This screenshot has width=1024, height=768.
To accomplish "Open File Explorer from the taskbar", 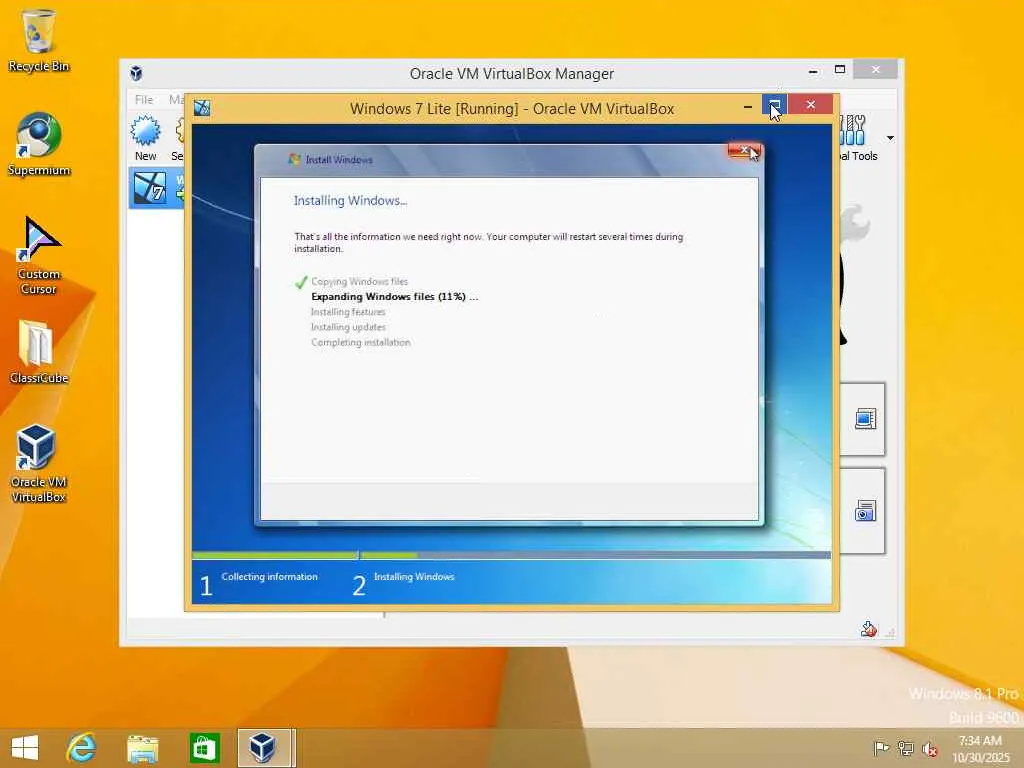I will 142,748.
